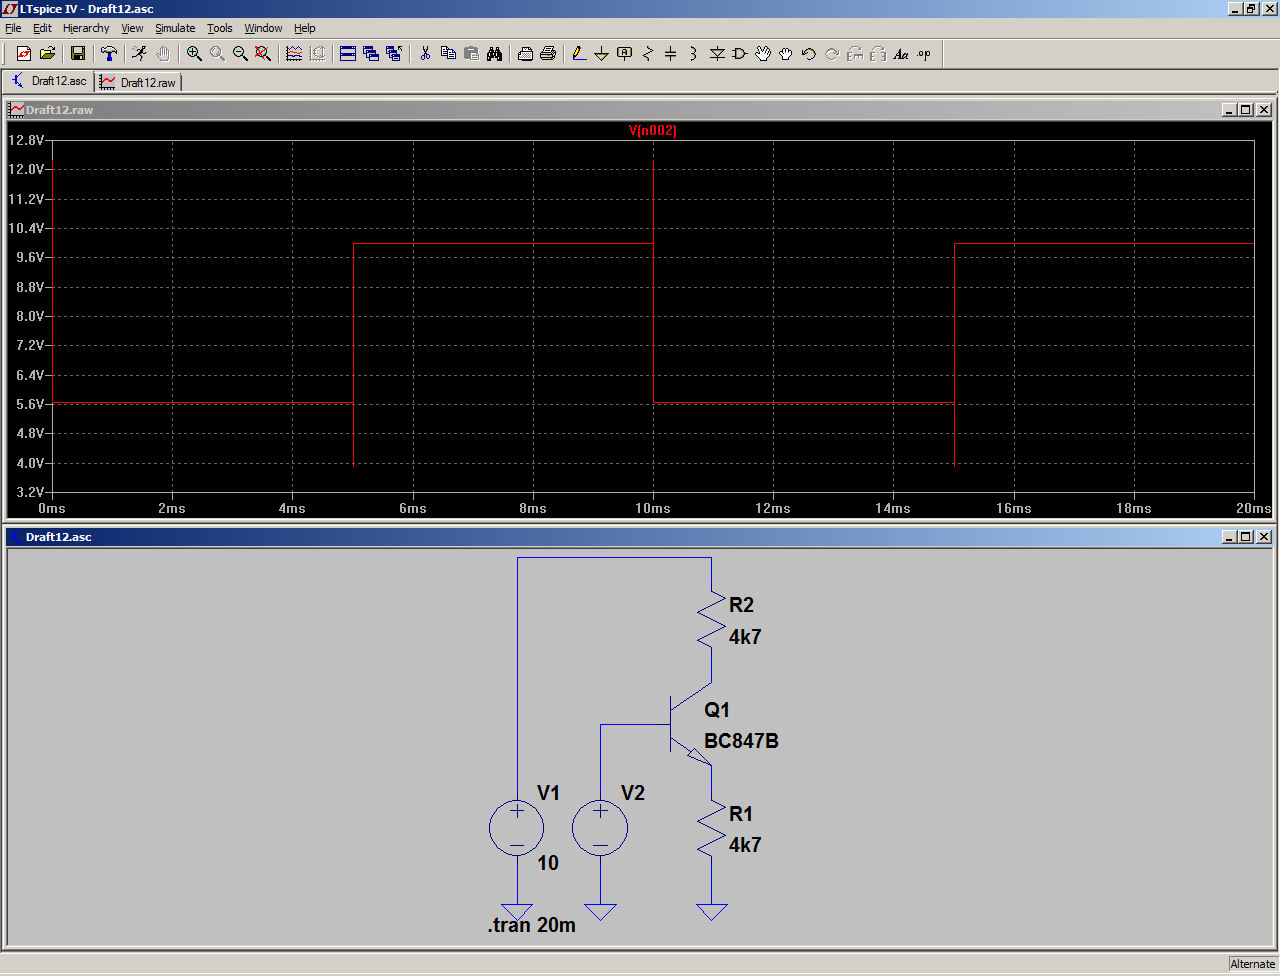Run the simulation with the running man icon

[x=140, y=54]
